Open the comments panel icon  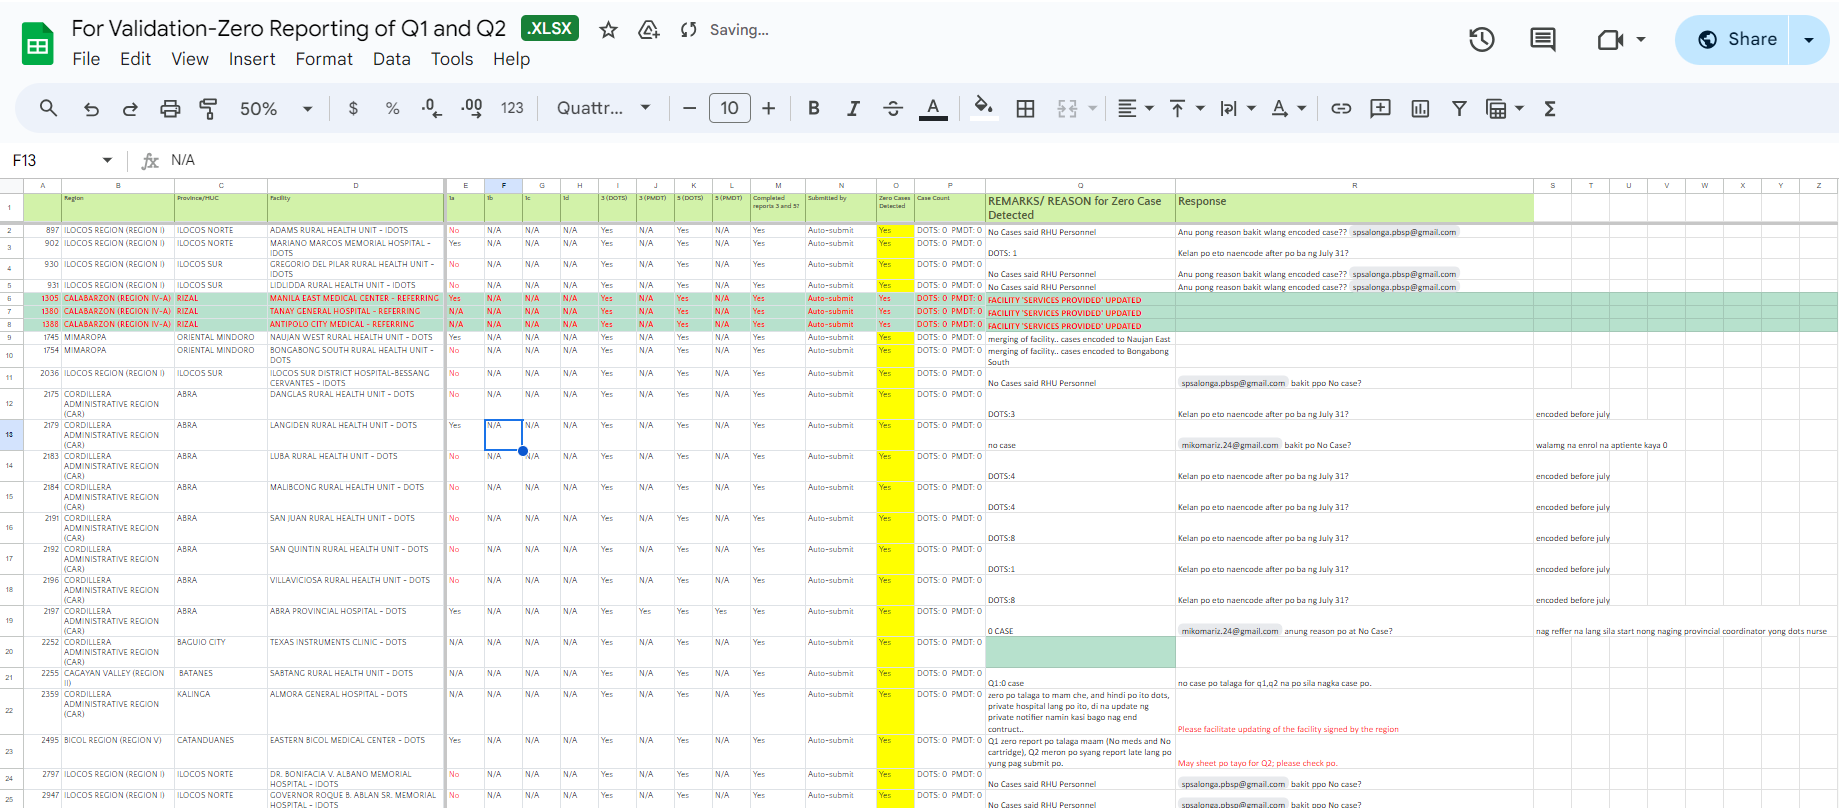click(x=1542, y=39)
